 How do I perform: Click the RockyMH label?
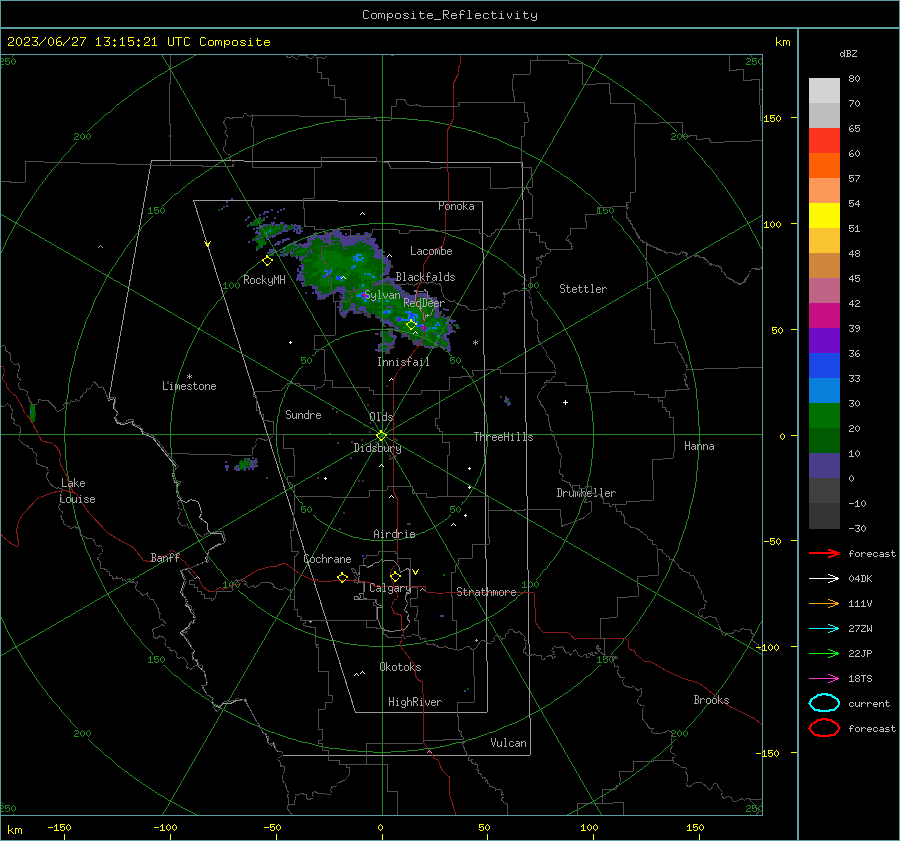[x=264, y=280]
